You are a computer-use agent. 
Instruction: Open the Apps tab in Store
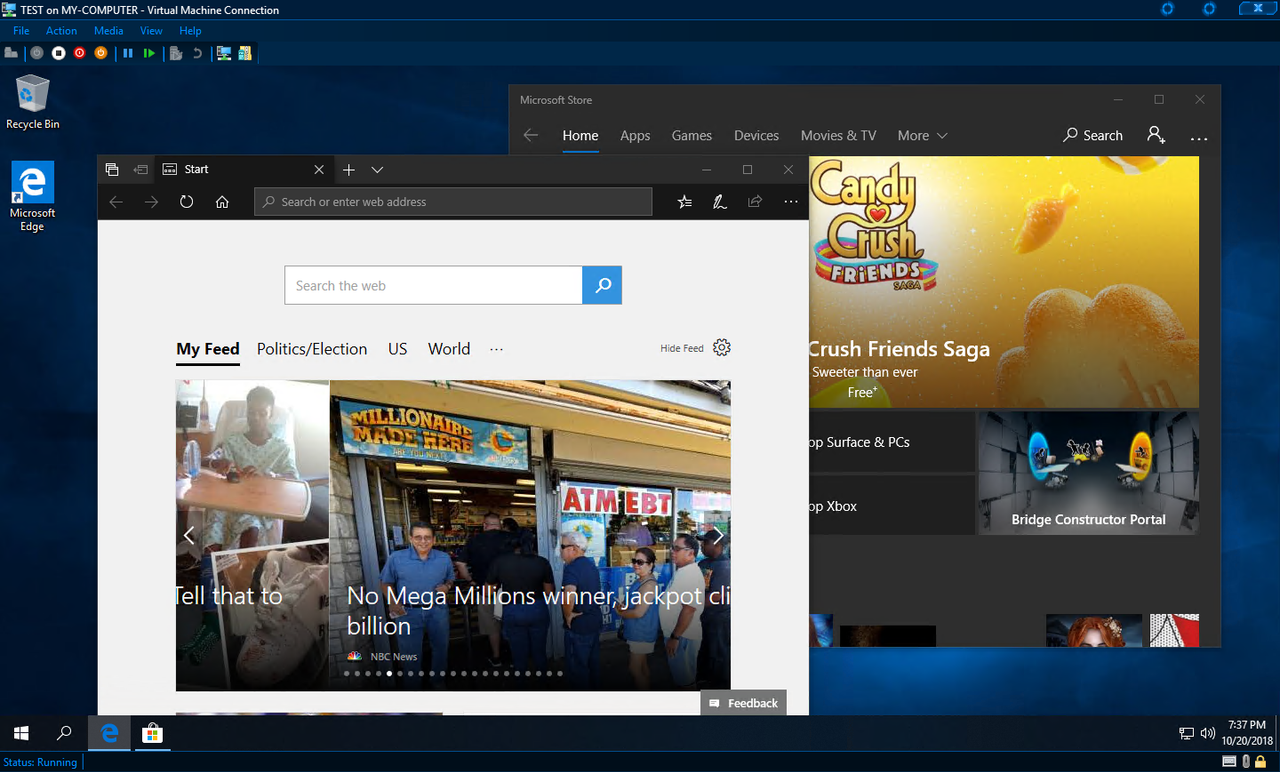click(x=635, y=136)
